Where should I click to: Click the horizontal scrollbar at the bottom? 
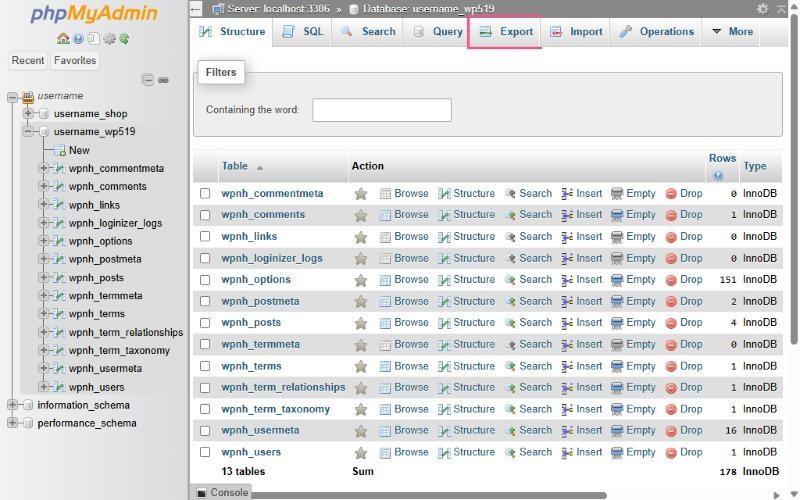point(429,495)
